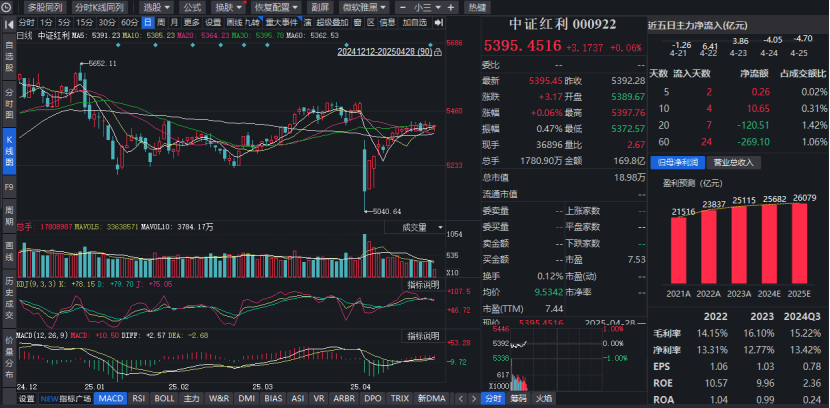
Task: Toggle 营业总收入 chart view
Action: [734, 163]
